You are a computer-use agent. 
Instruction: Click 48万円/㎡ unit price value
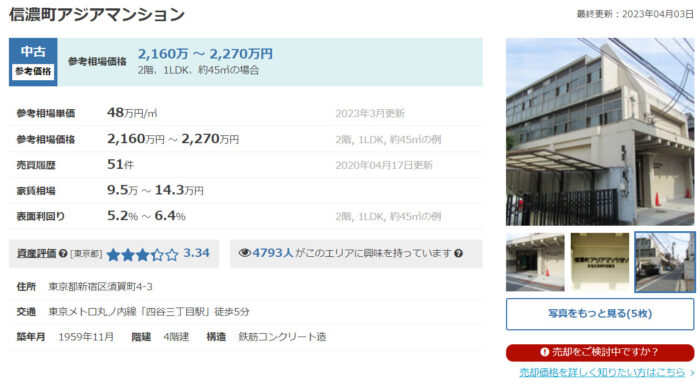point(132,113)
